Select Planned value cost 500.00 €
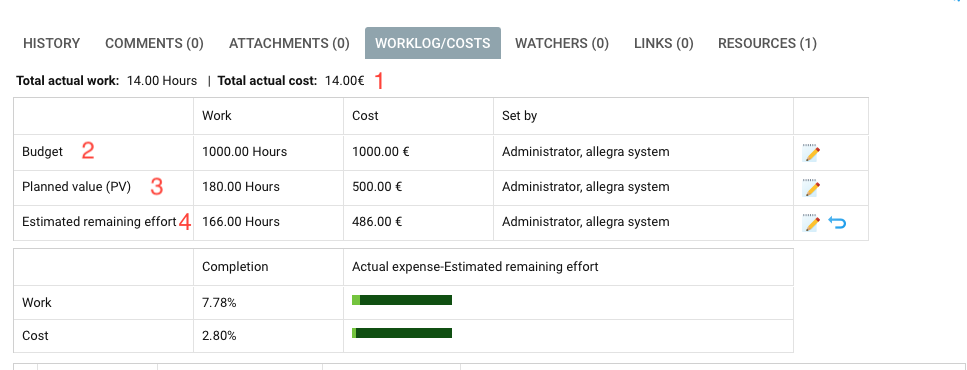Viewport: 967px width, 370px height. pyautogui.click(x=377, y=187)
